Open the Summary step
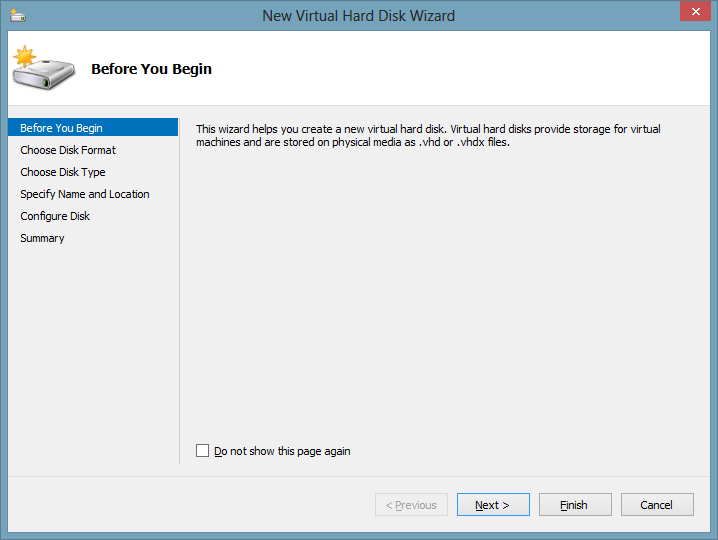This screenshot has height=540, width=718. [42, 238]
